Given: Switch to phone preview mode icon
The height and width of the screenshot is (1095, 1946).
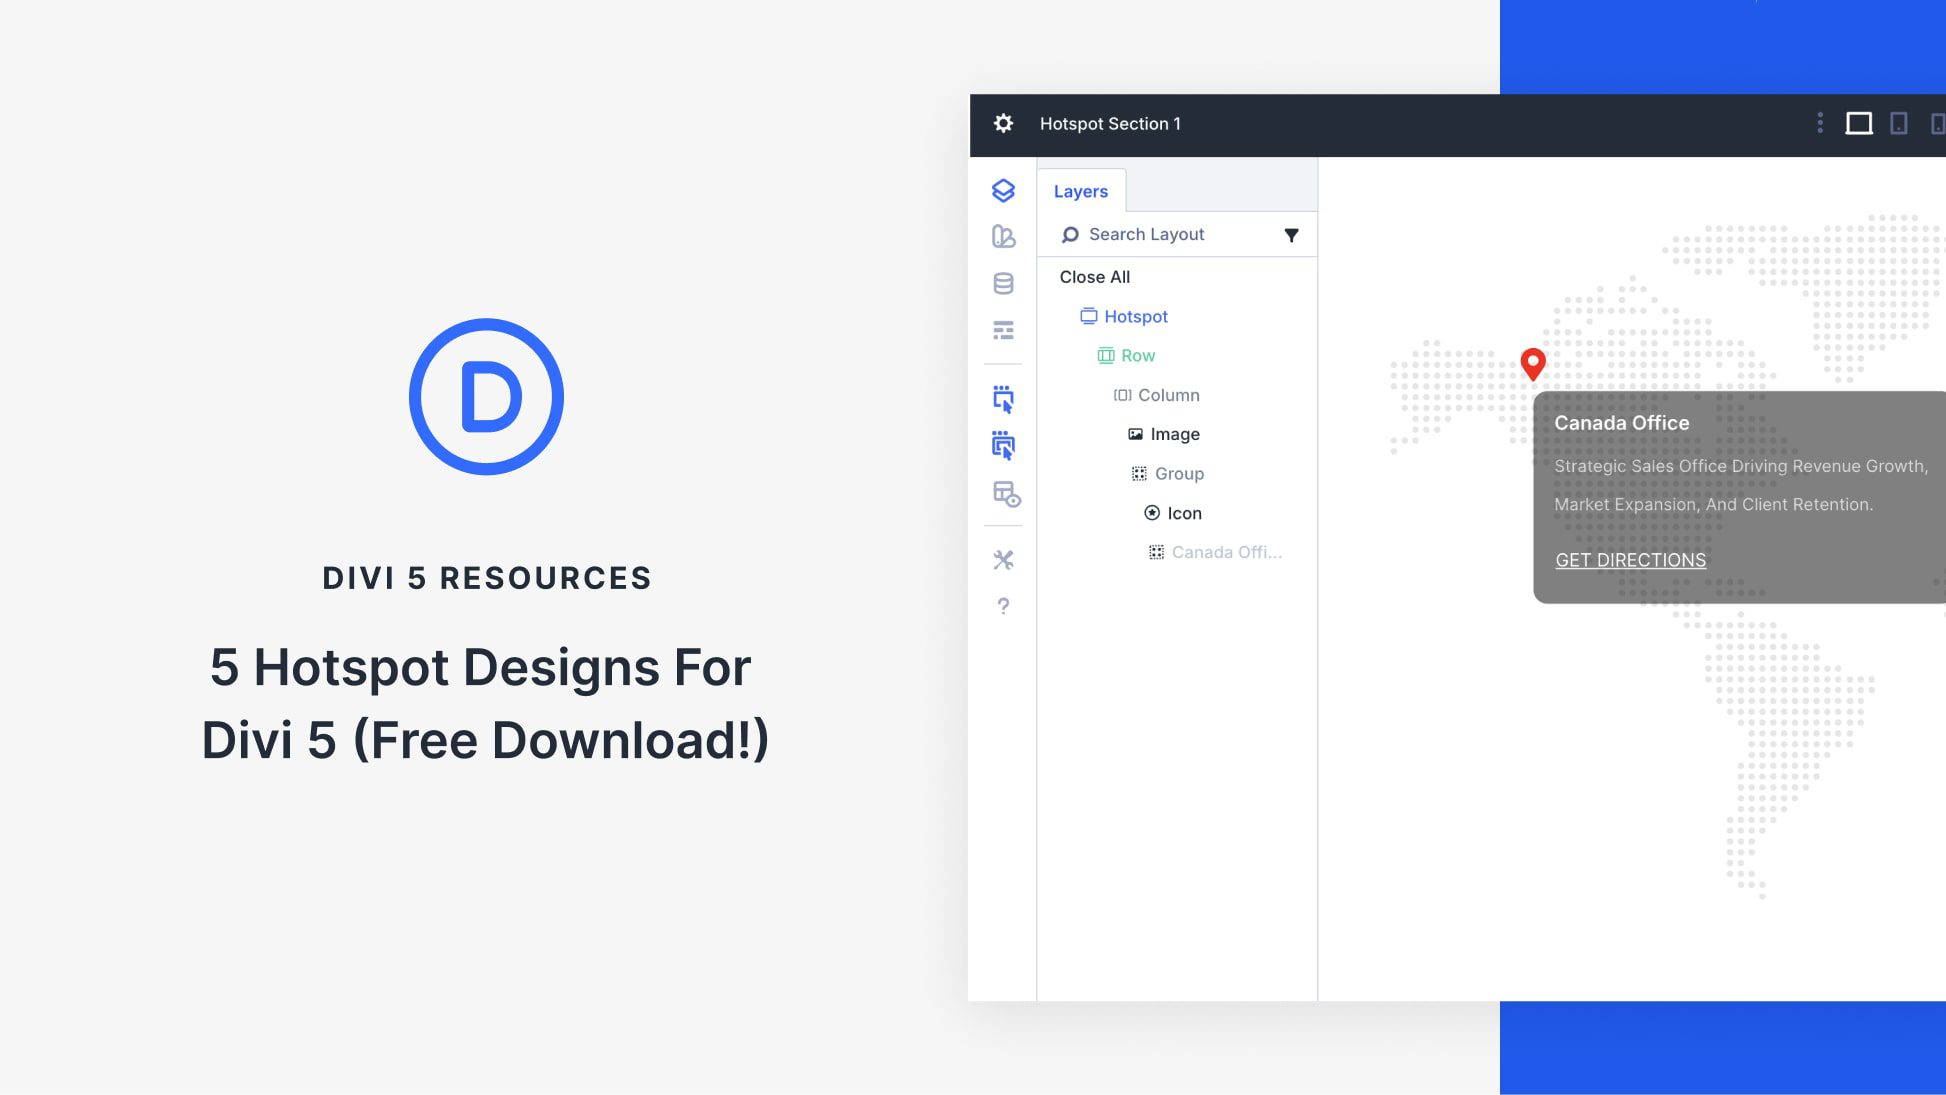Looking at the screenshot, I should [1938, 123].
